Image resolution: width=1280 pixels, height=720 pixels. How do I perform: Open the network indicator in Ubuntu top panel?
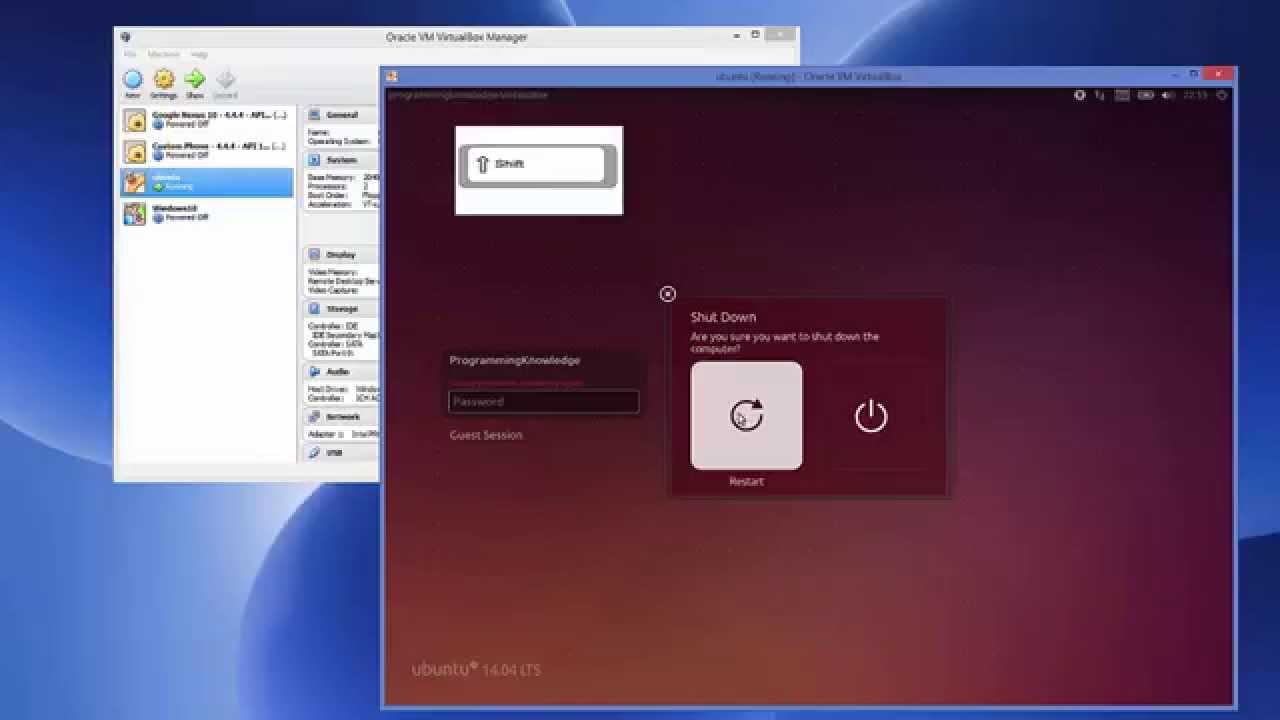pyautogui.click(x=1100, y=95)
